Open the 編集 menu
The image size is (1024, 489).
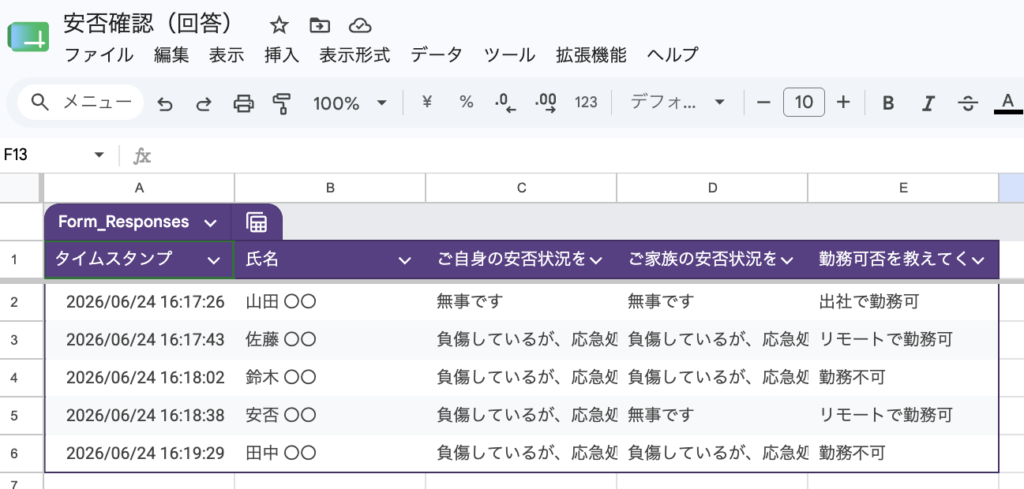(172, 55)
